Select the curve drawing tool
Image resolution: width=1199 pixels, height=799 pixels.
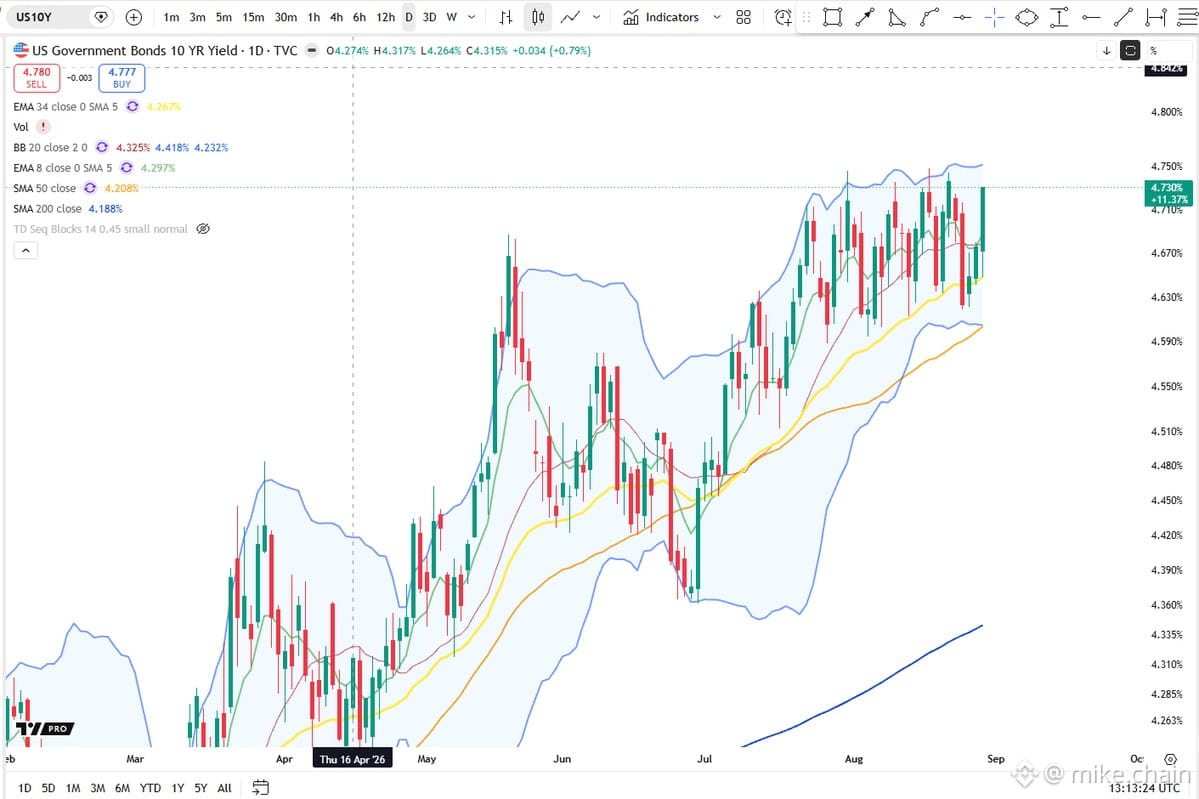pyautogui.click(x=930, y=17)
